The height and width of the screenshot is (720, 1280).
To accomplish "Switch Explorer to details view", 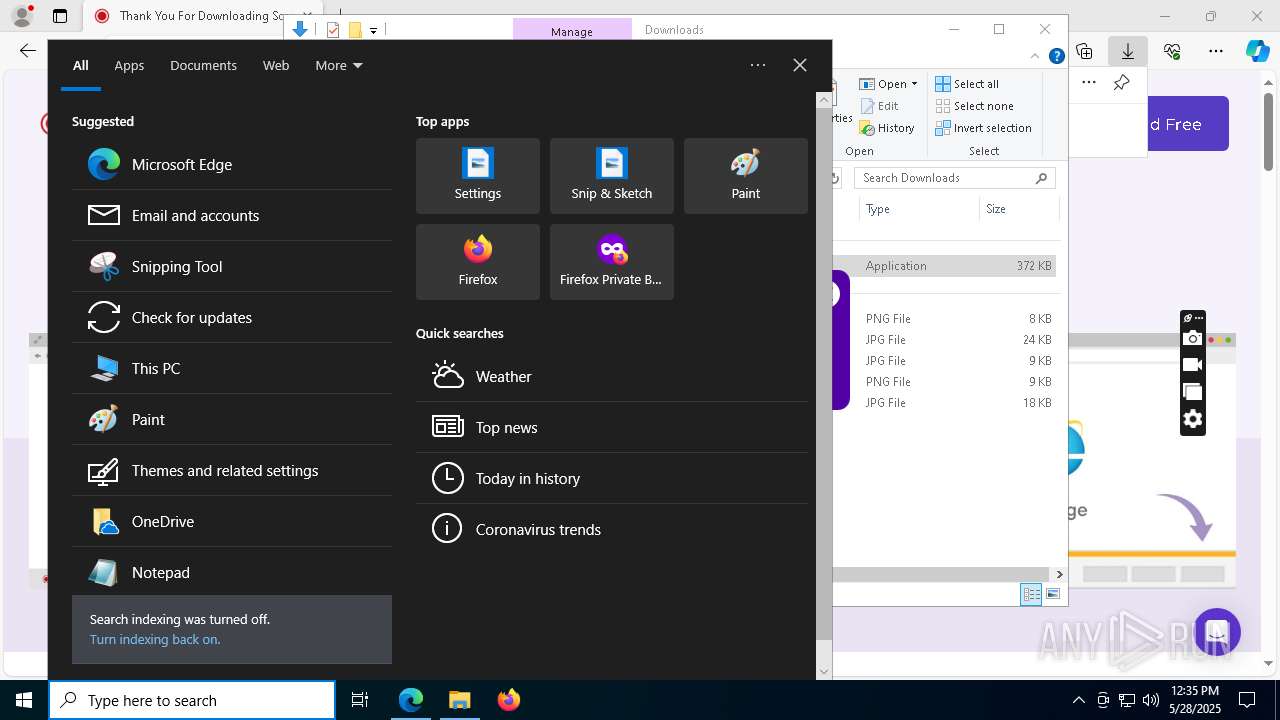I will click(1031, 594).
